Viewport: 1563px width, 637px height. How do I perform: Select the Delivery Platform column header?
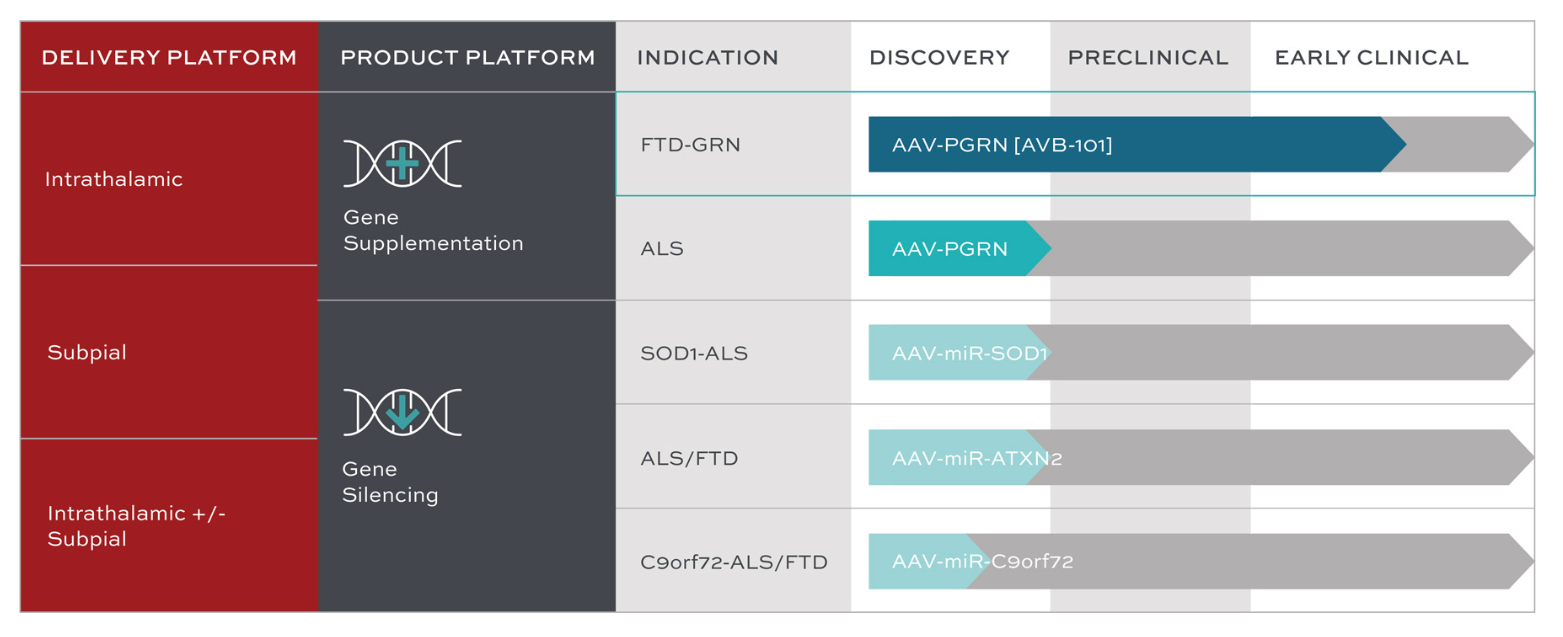169,57
